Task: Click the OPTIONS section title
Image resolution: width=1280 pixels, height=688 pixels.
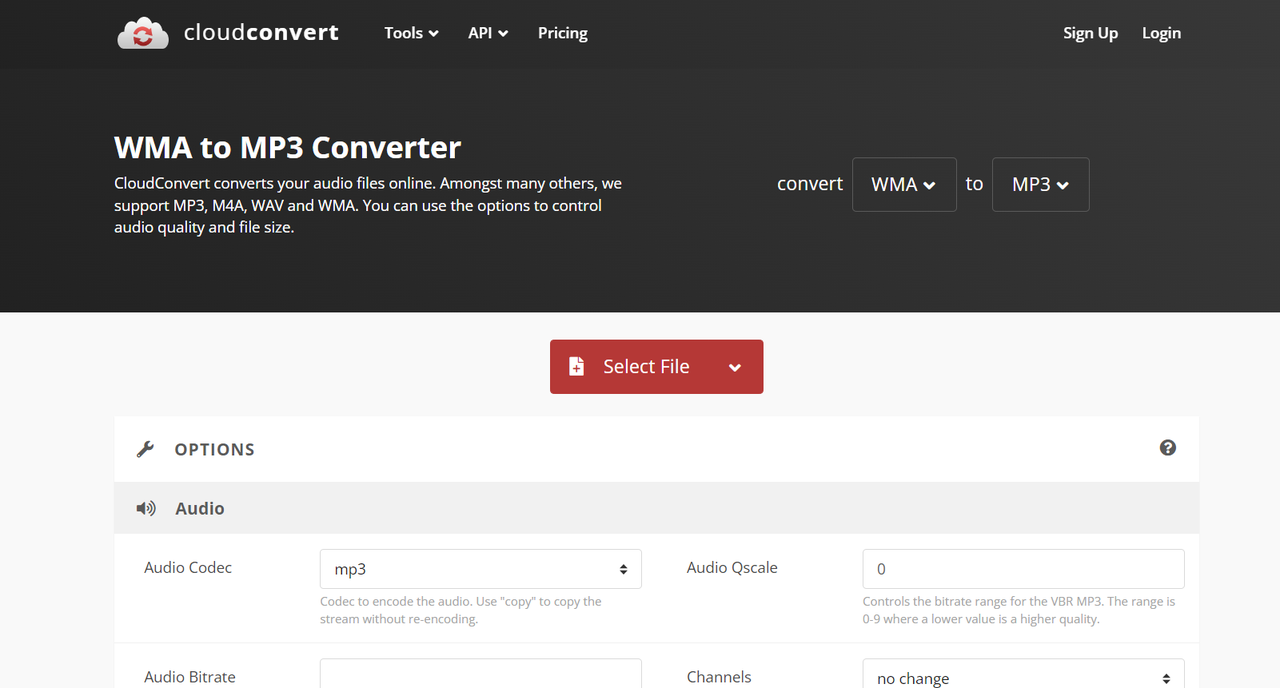Action: pos(215,449)
